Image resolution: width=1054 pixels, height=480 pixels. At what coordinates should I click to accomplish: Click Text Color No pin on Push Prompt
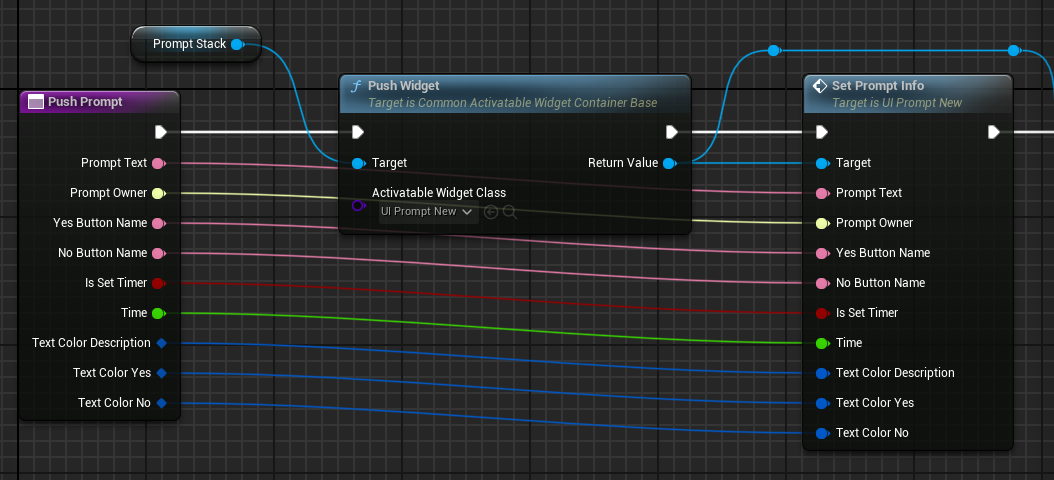tap(161, 403)
